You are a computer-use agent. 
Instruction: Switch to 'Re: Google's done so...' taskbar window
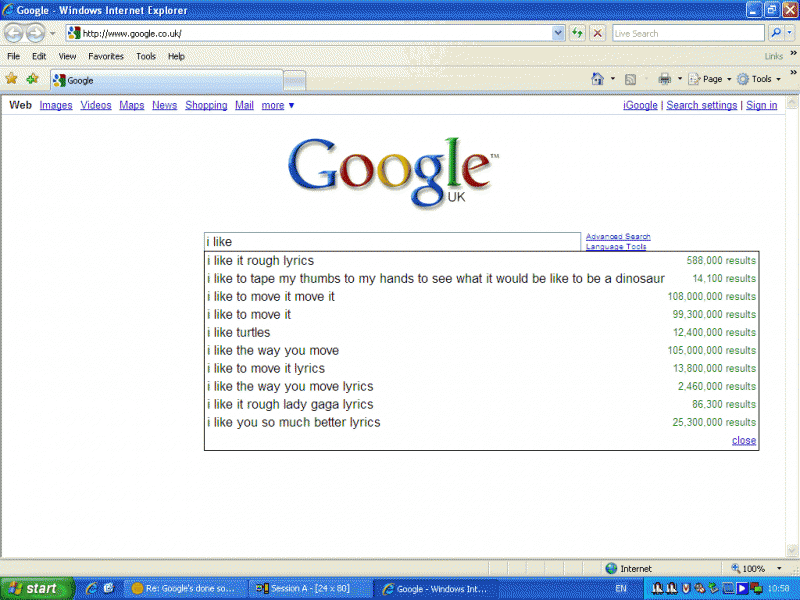(x=186, y=588)
